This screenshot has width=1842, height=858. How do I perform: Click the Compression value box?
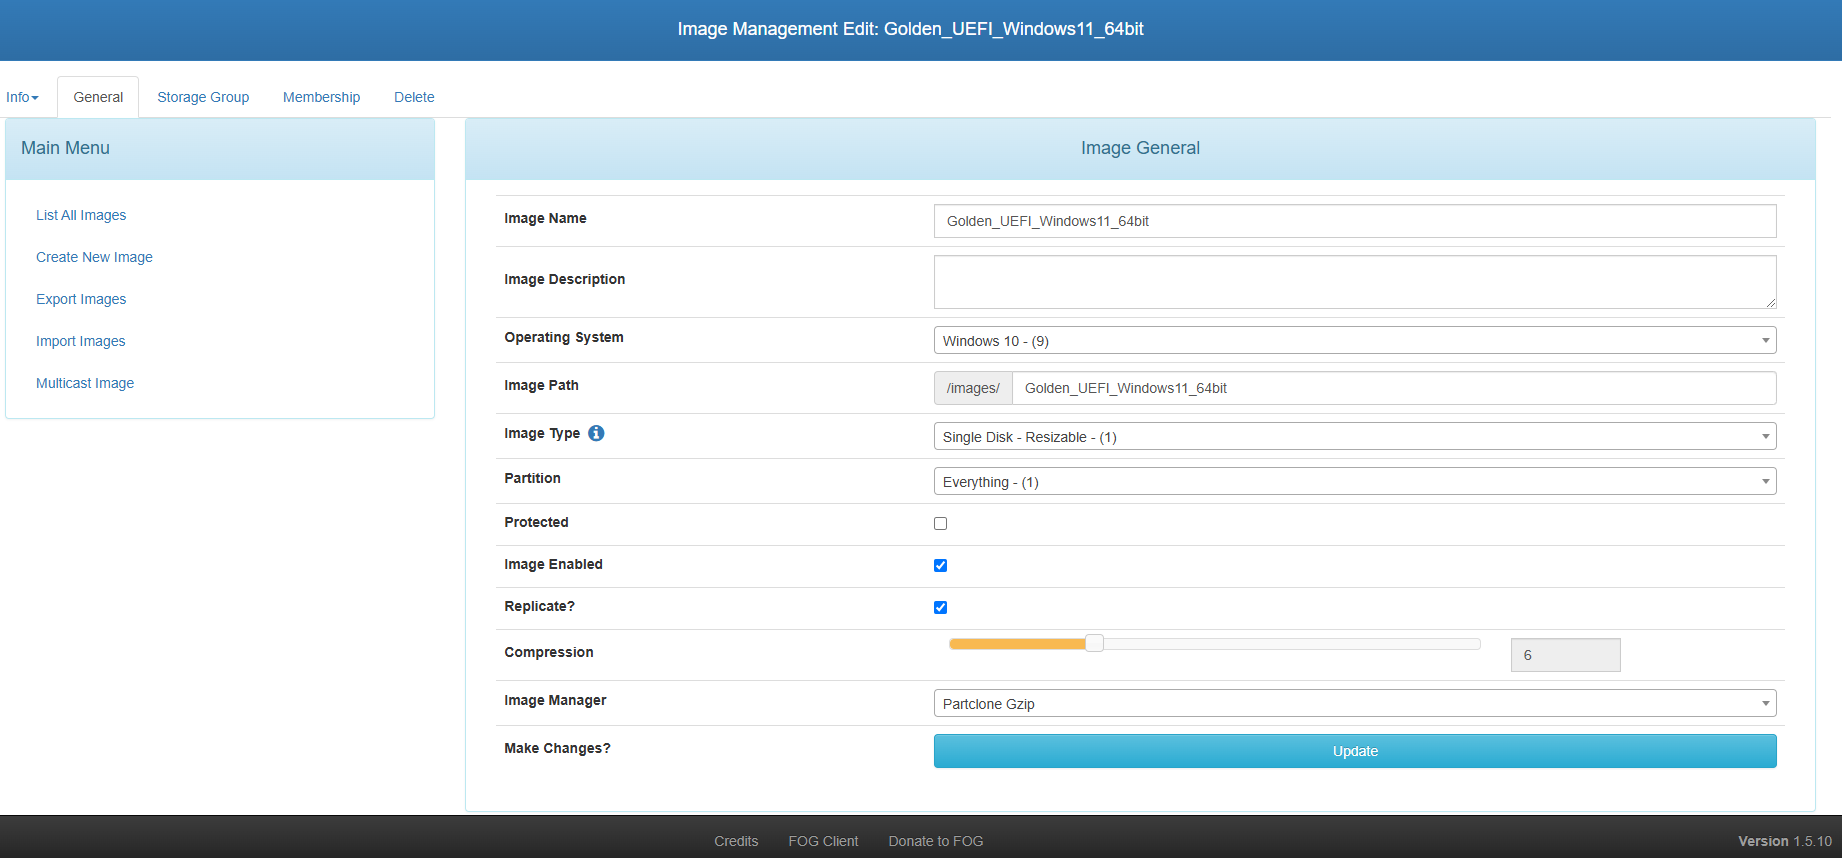pyautogui.click(x=1565, y=655)
